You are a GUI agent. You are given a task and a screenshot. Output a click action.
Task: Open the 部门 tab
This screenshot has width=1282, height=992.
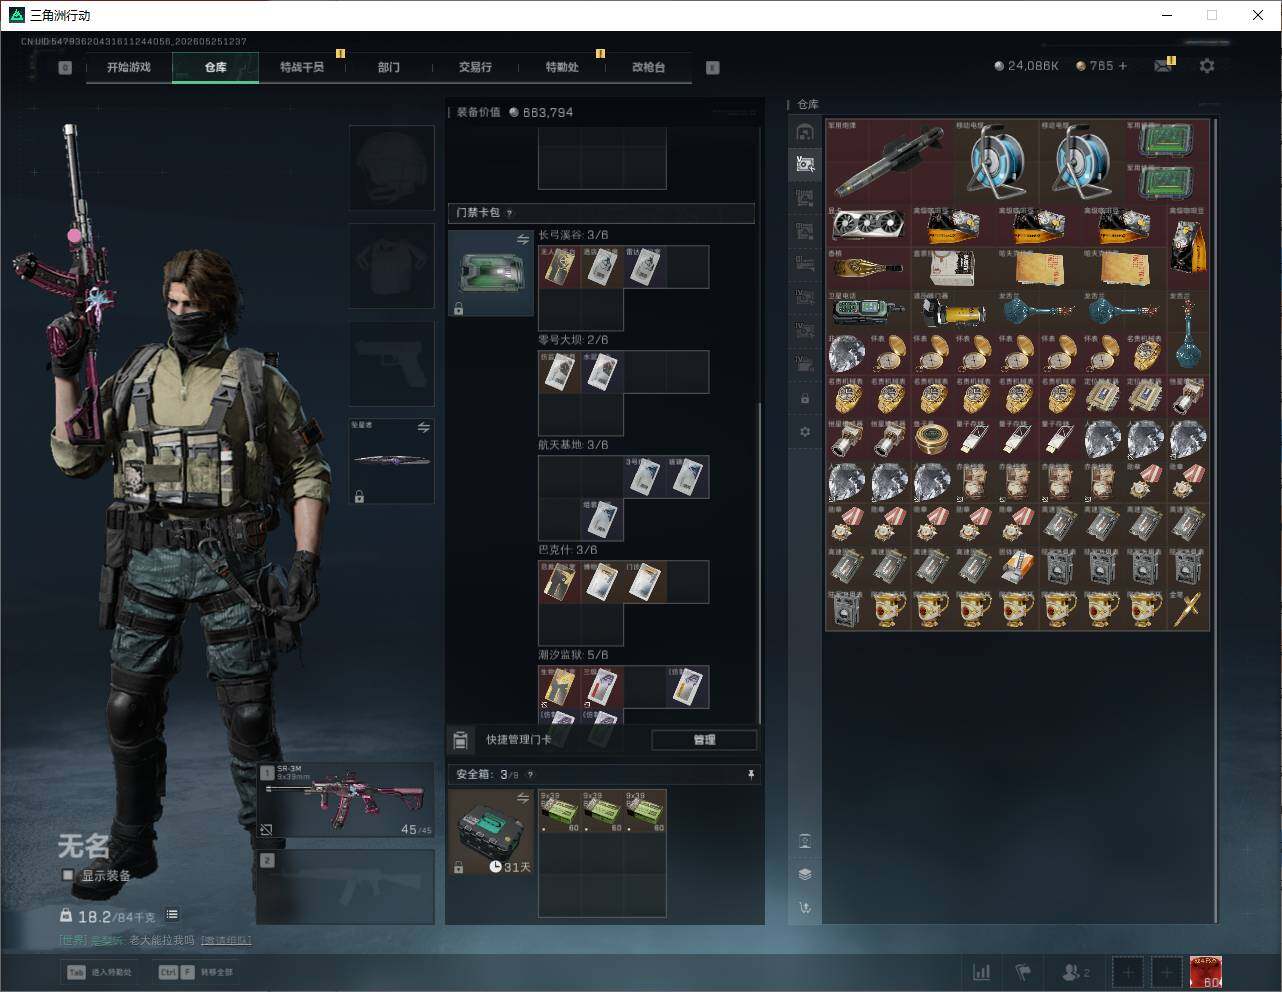[x=389, y=67]
